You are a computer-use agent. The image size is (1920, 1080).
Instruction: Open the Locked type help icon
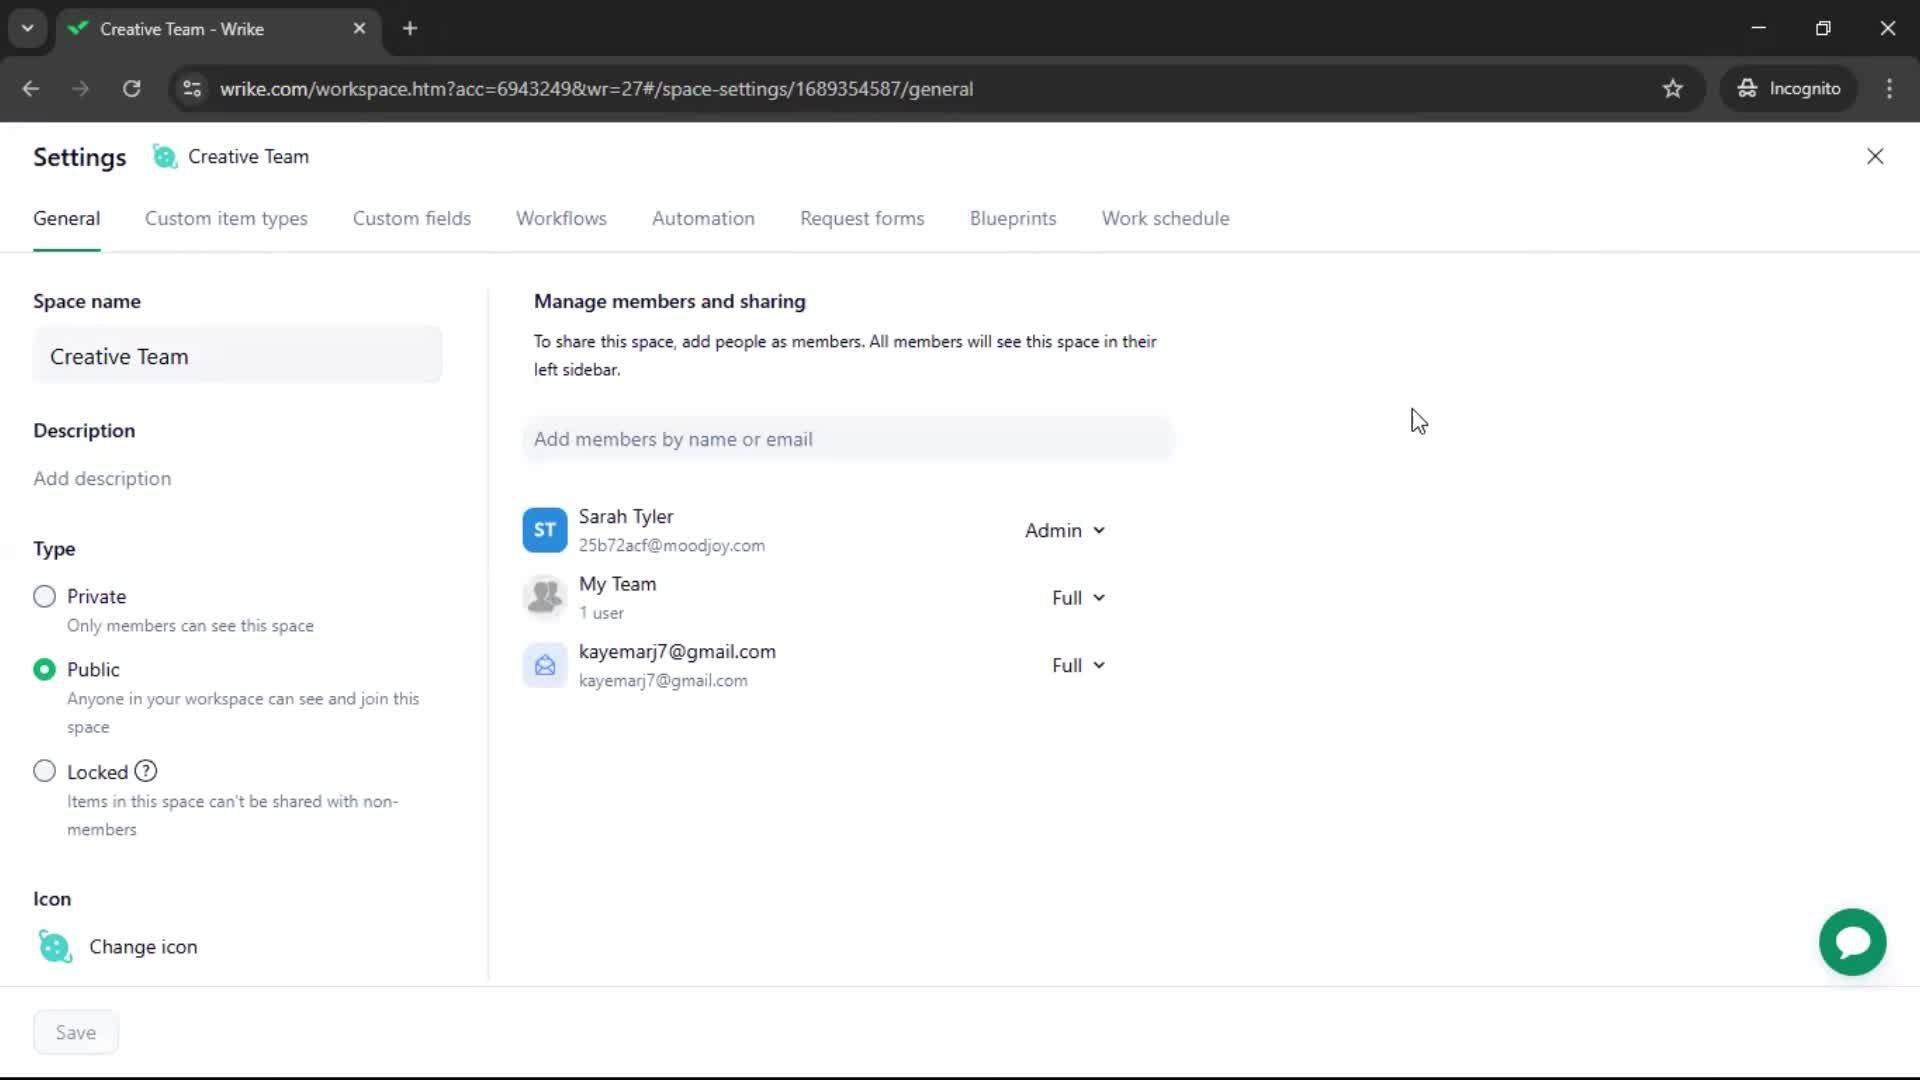(146, 771)
